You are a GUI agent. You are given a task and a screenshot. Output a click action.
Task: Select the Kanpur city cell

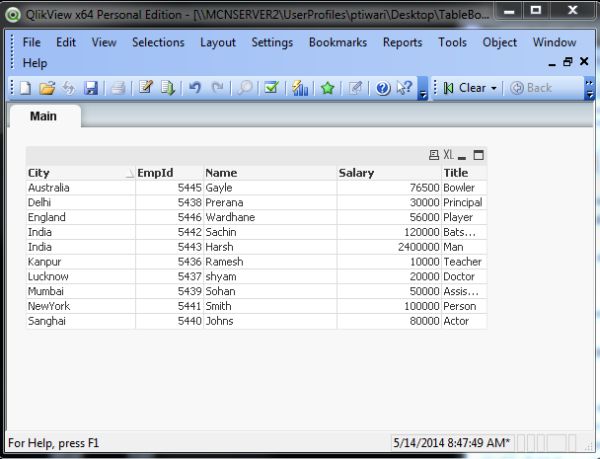pos(80,262)
